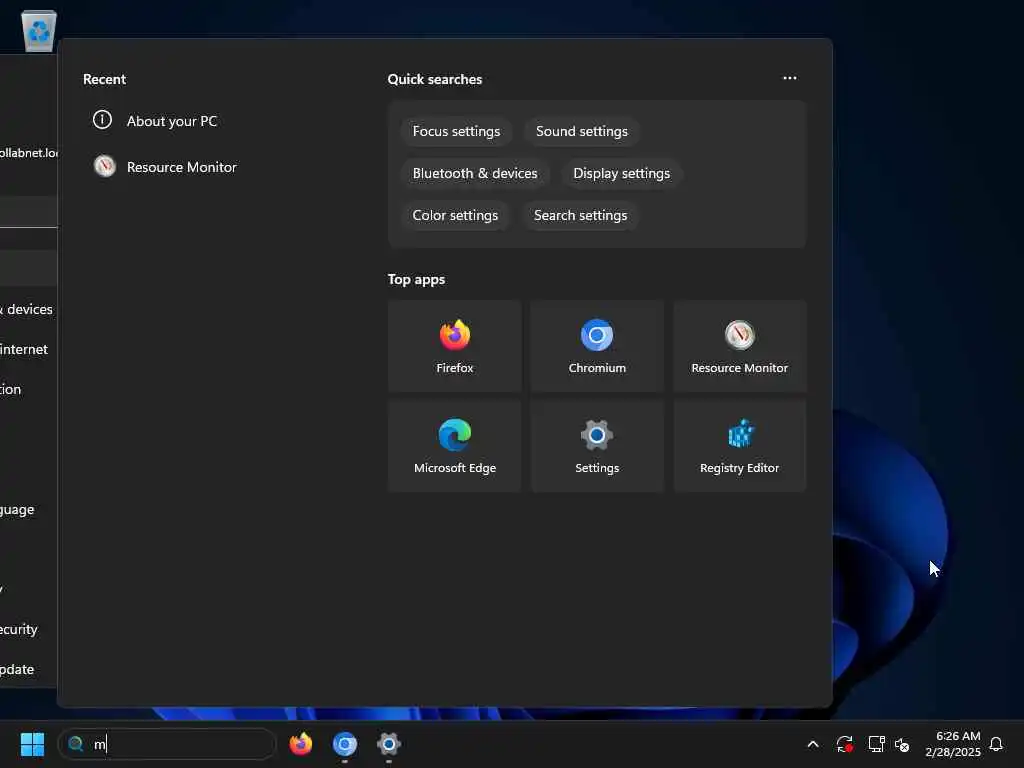Open the Recycle Bin desktop icon
This screenshot has width=1024, height=768.
click(x=39, y=31)
